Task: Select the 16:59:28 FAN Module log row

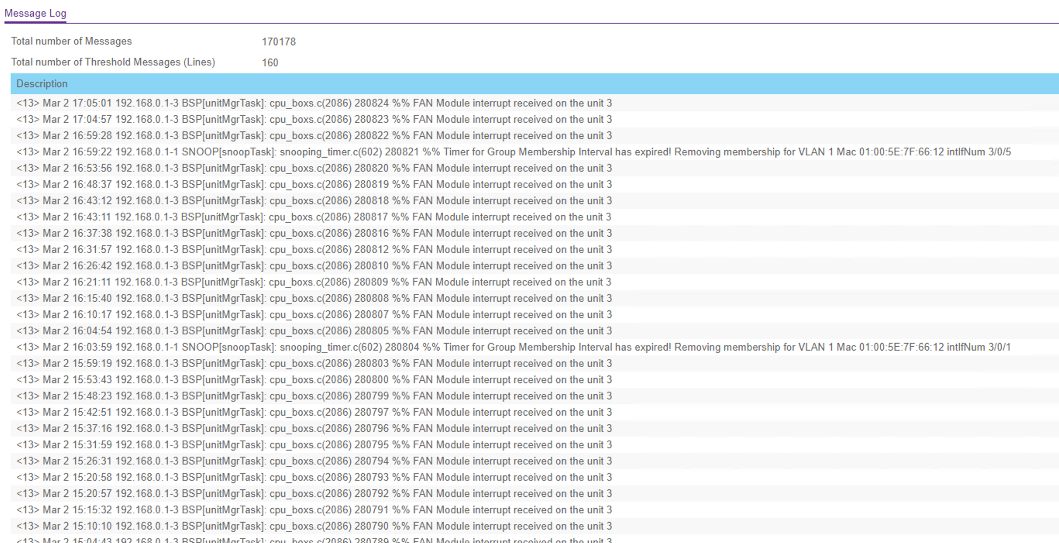Action: tap(314, 135)
